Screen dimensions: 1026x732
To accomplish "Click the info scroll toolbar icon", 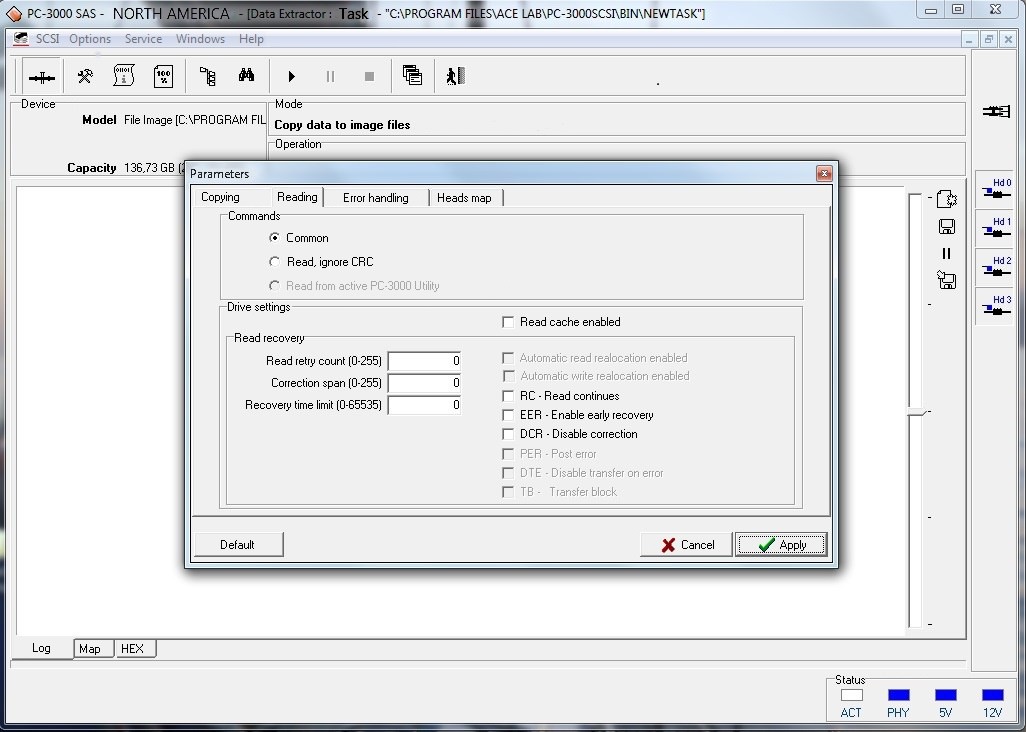I will pyautogui.click(x=124, y=77).
